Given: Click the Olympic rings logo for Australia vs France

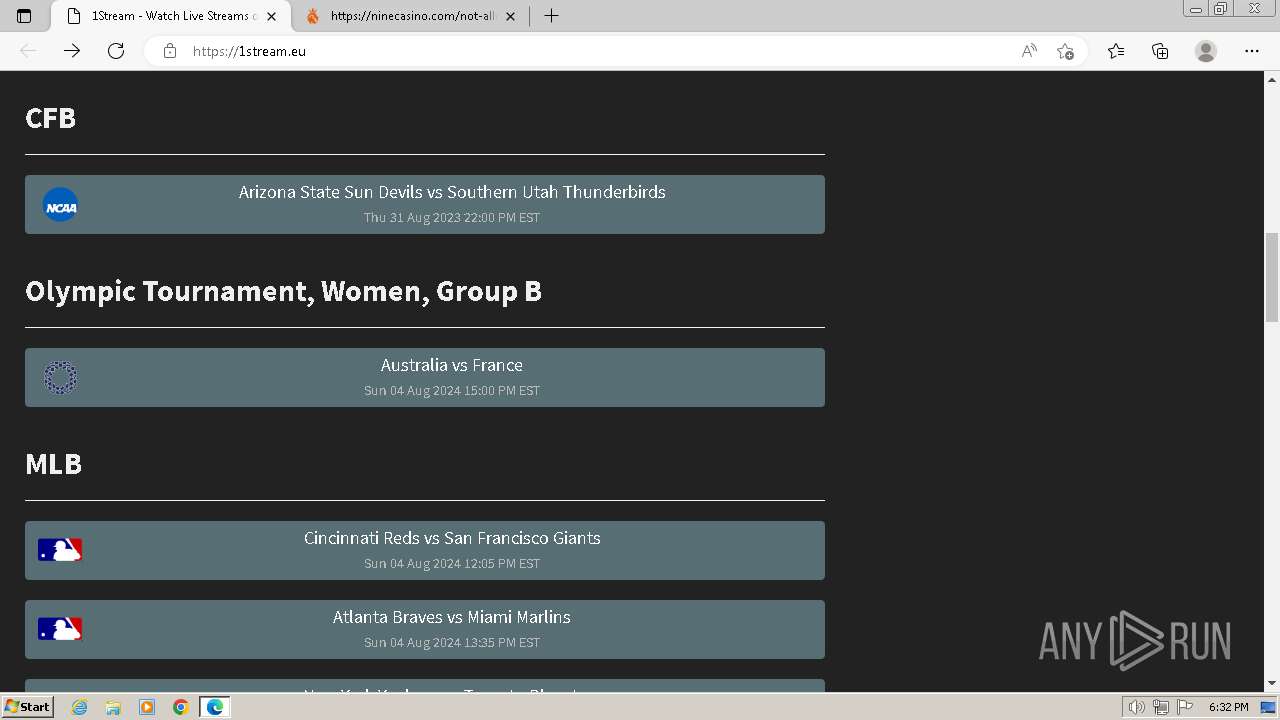Looking at the screenshot, I should pos(60,378).
